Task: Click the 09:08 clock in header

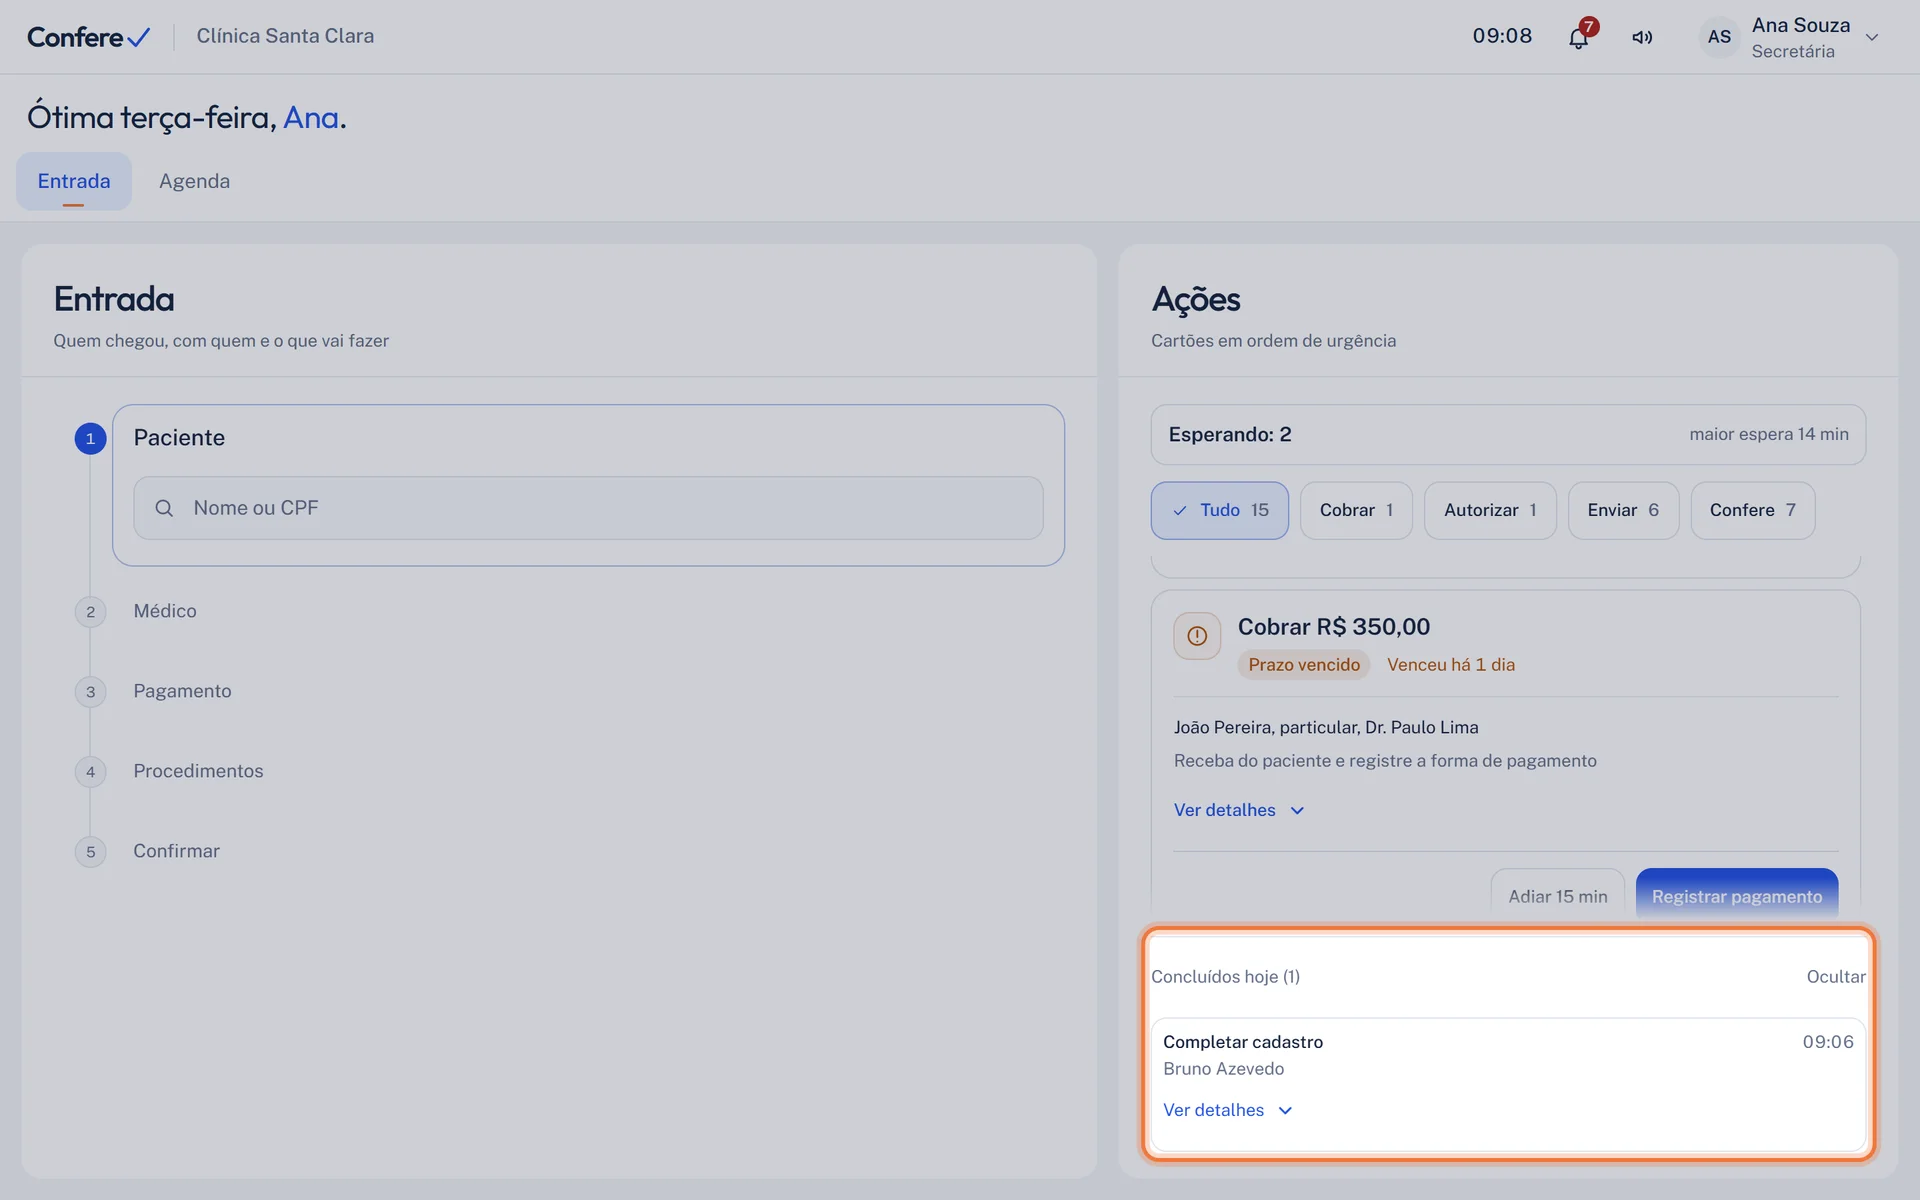Action: pyautogui.click(x=1502, y=36)
